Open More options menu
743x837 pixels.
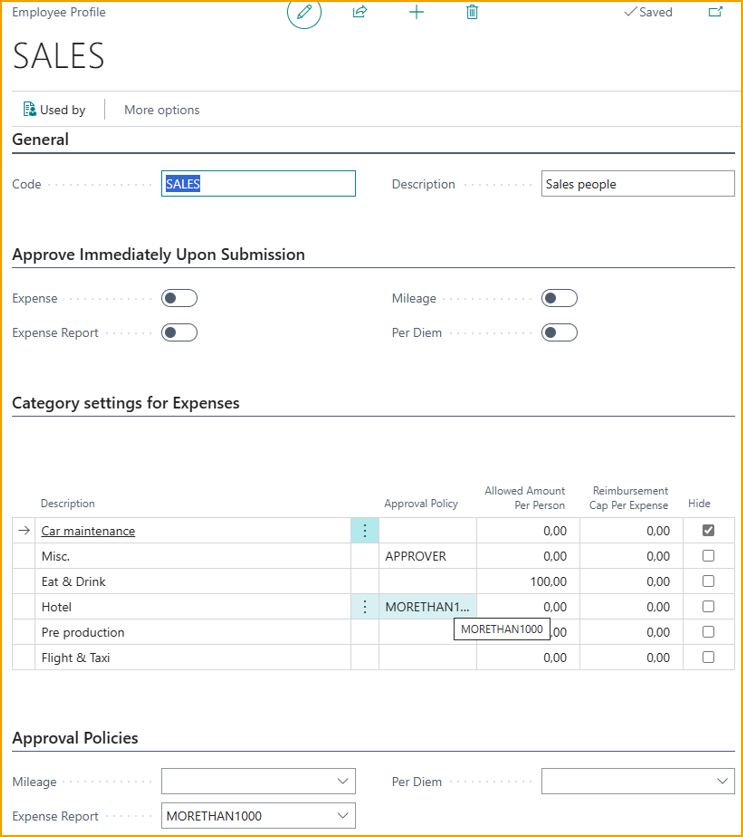(x=162, y=110)
